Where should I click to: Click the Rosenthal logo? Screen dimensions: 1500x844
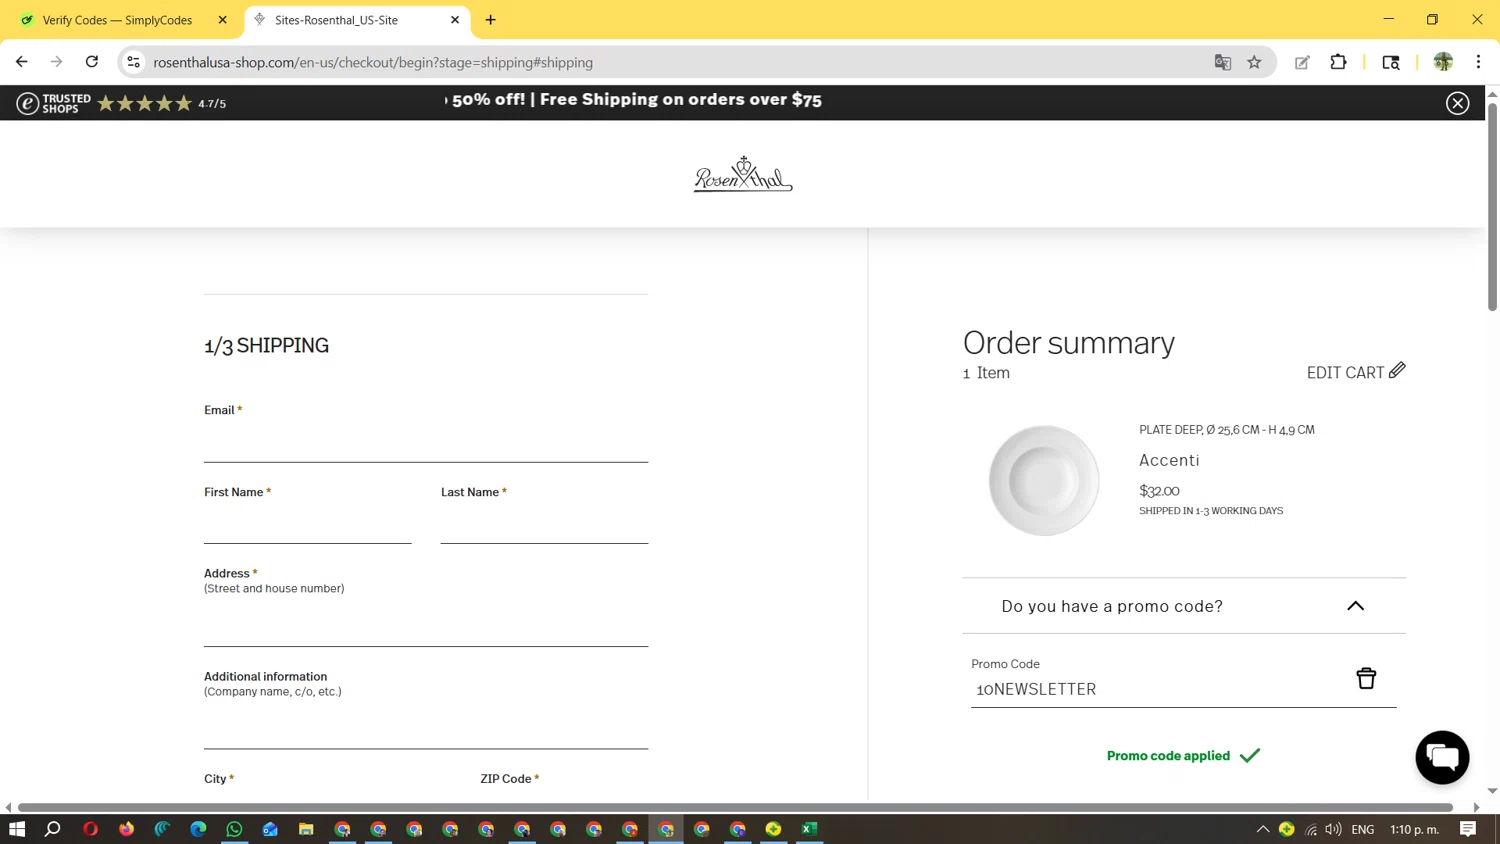743,174
